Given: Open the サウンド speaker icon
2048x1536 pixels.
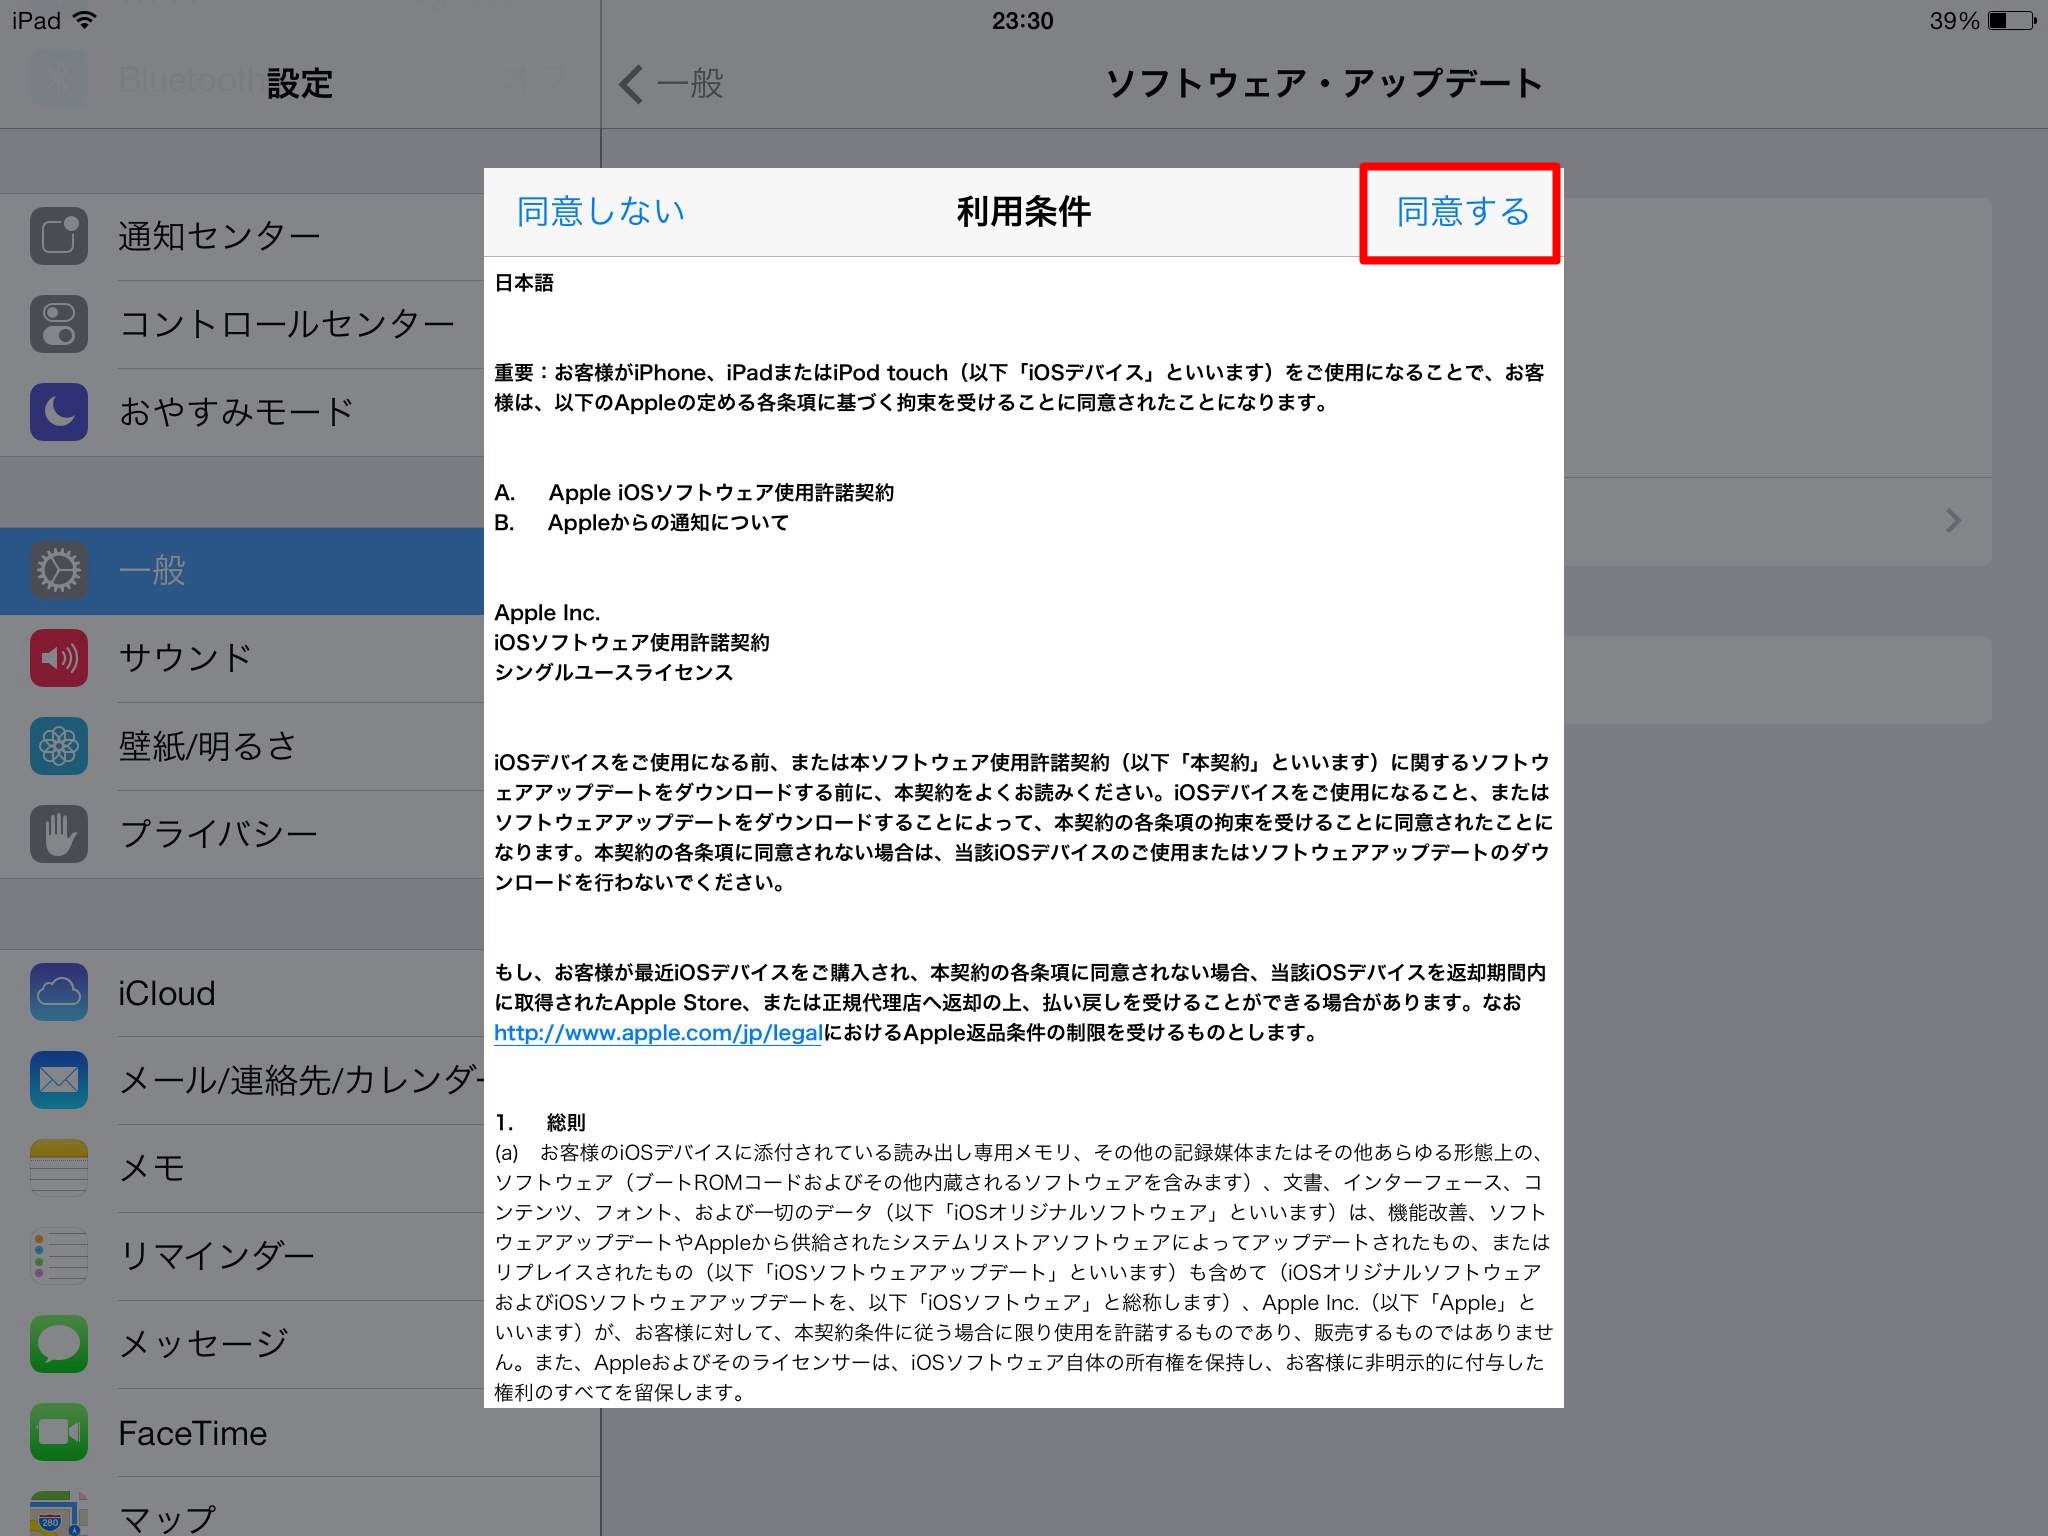Looking at the screenshot, I should tap(59, 658).
